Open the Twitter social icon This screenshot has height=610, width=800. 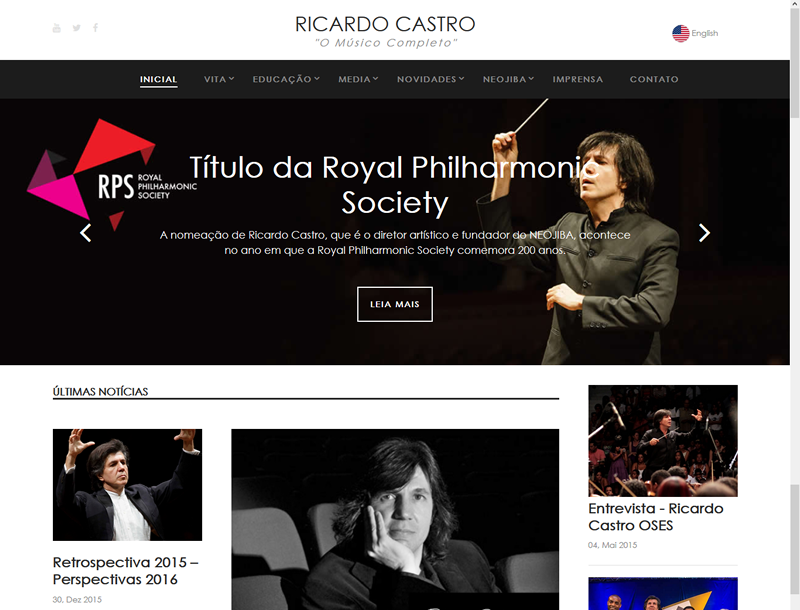click(77, 28)
